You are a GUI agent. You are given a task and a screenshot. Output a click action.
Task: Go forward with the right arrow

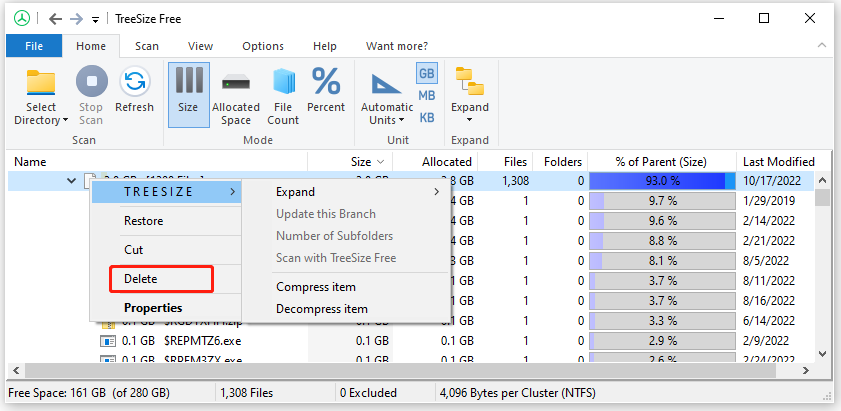point(77,19)
